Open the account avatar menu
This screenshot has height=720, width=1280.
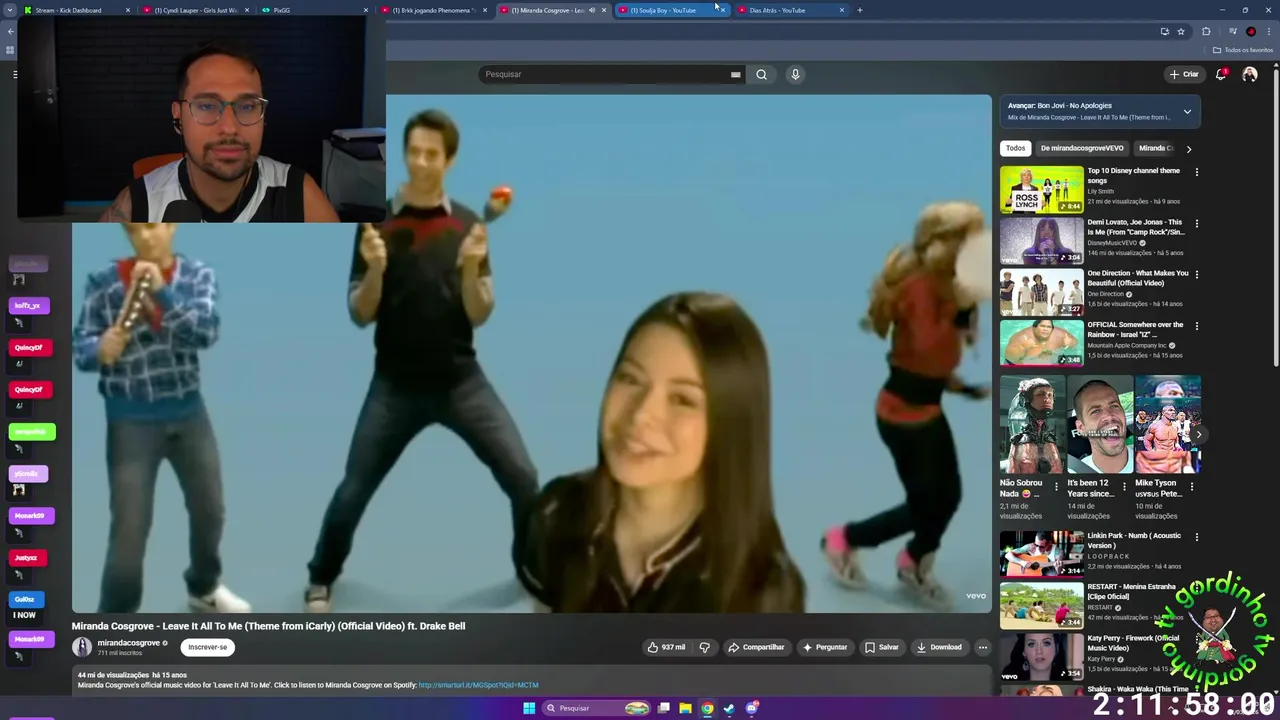click(x=1249, y=74)
